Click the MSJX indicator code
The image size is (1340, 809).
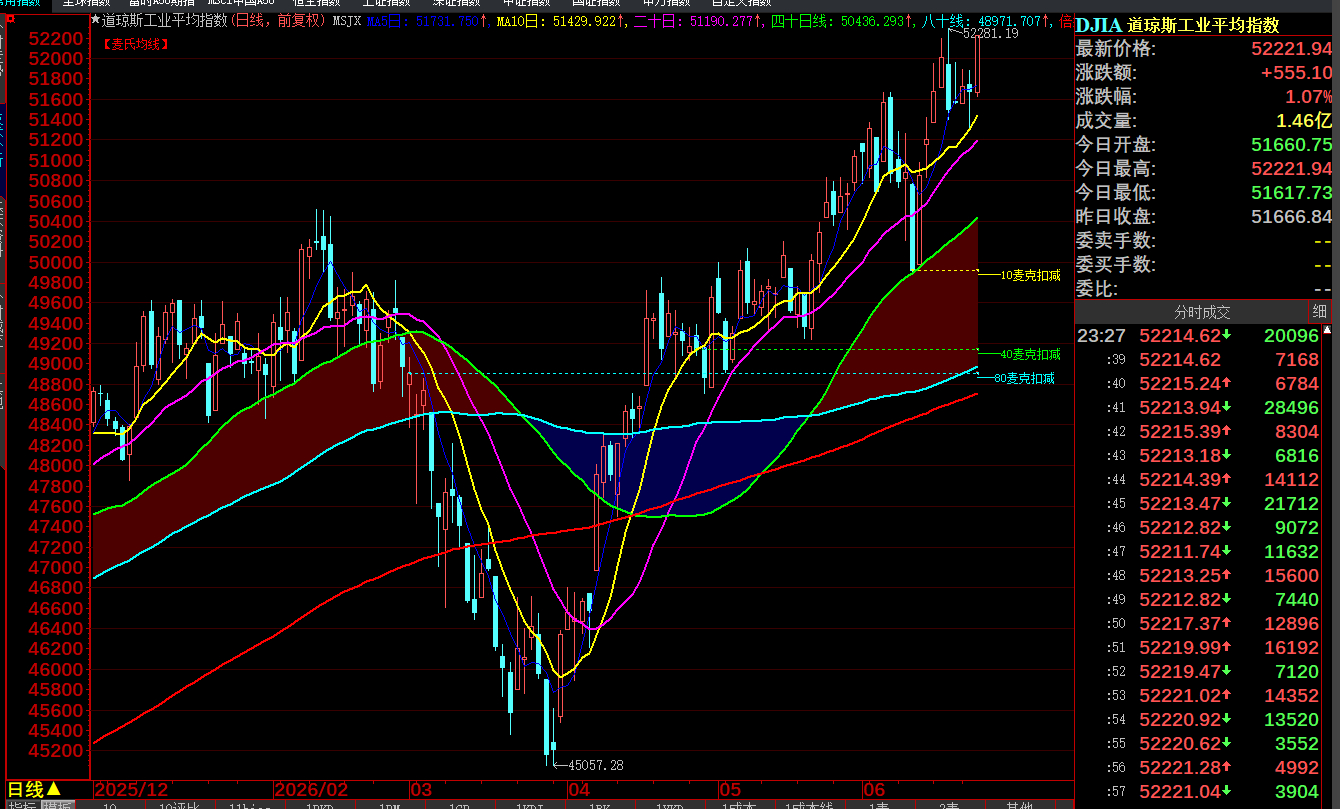click(x=347, y=20)
